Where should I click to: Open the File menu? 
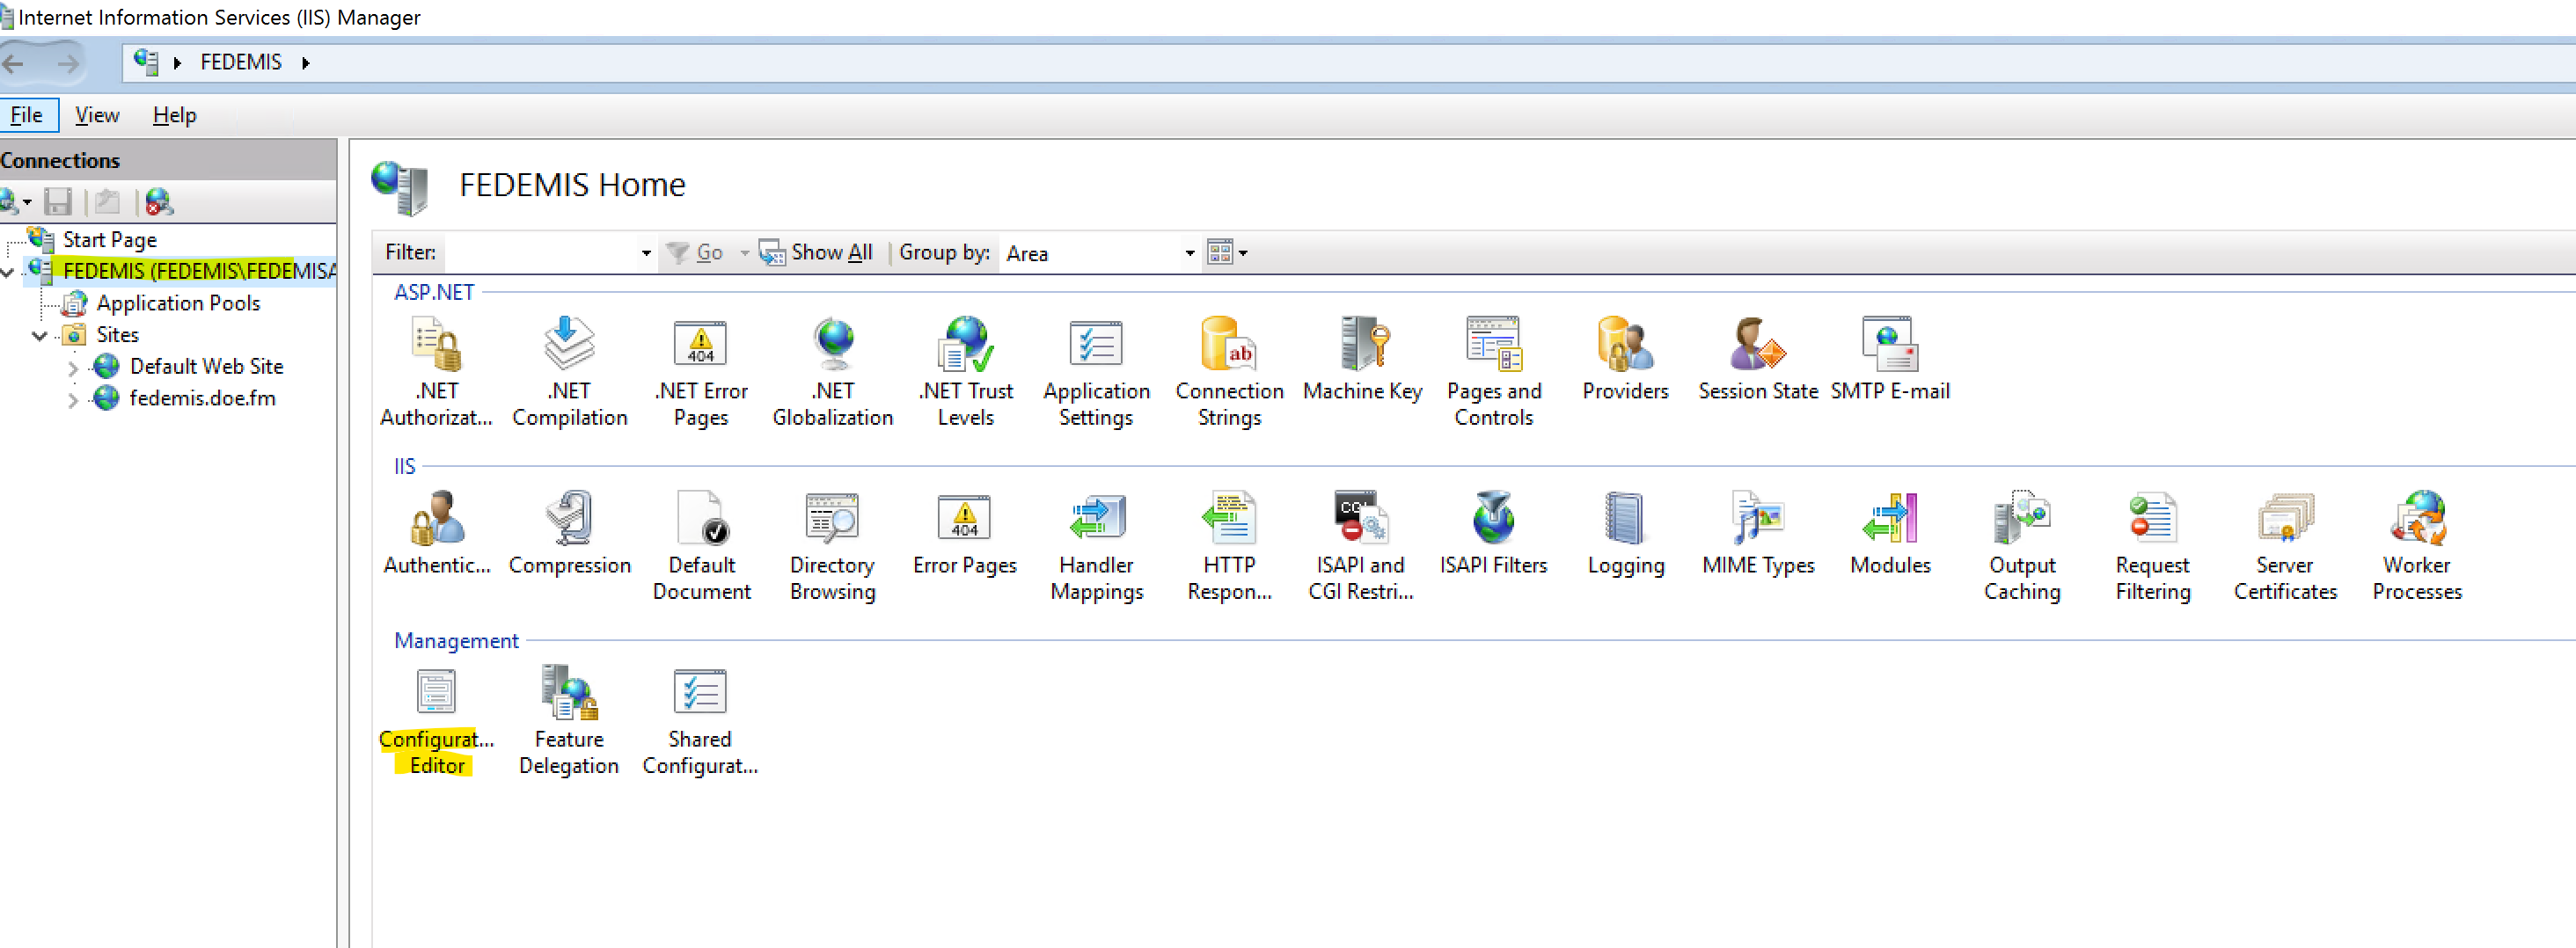(27, 116)
